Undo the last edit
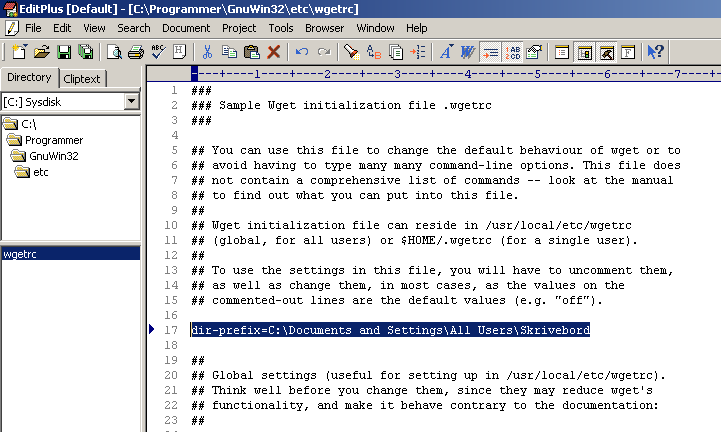The image size is (721, 432). 302,52
